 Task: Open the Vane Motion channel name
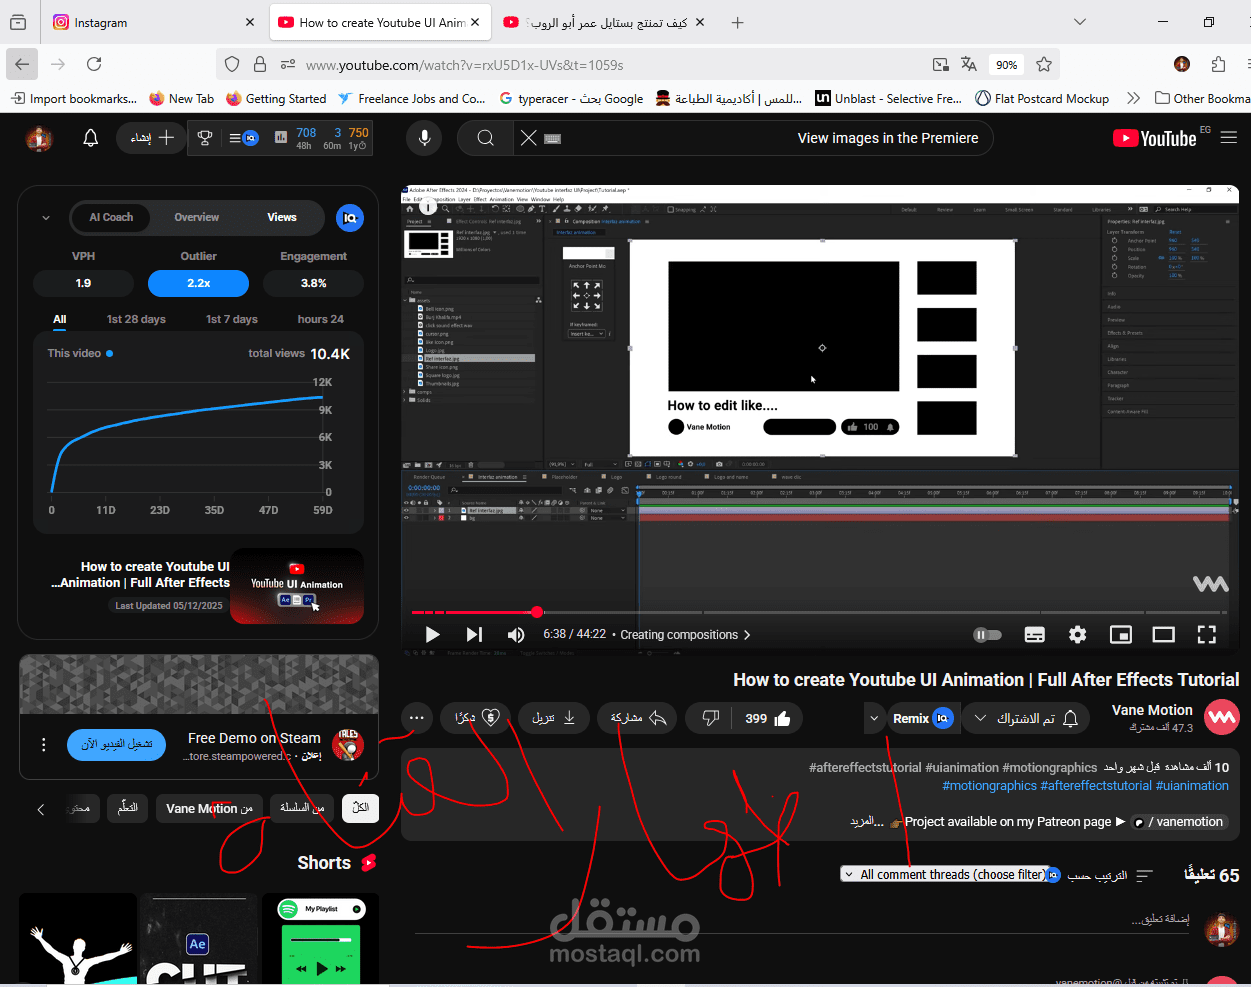pos(1152,710)
